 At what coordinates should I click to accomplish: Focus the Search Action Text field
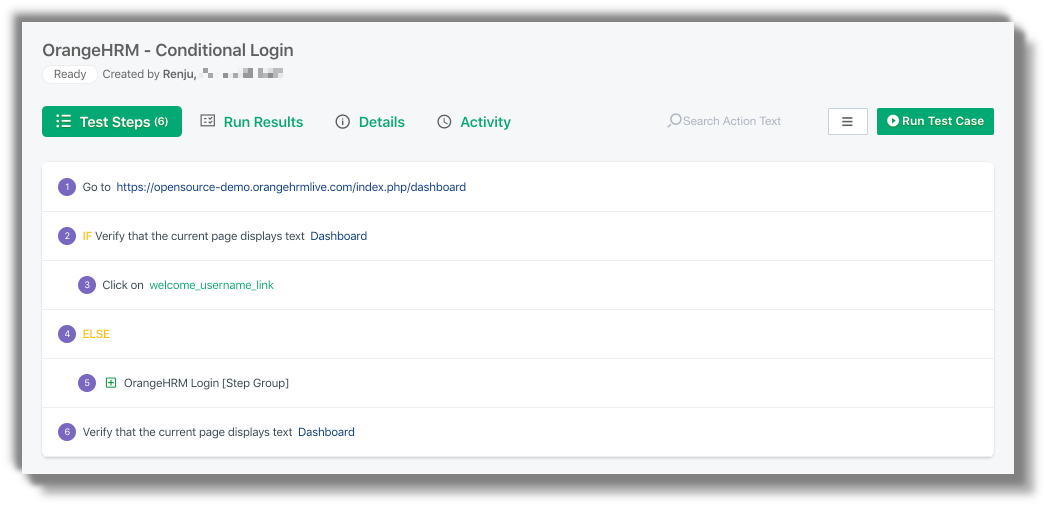coord(732,121)
